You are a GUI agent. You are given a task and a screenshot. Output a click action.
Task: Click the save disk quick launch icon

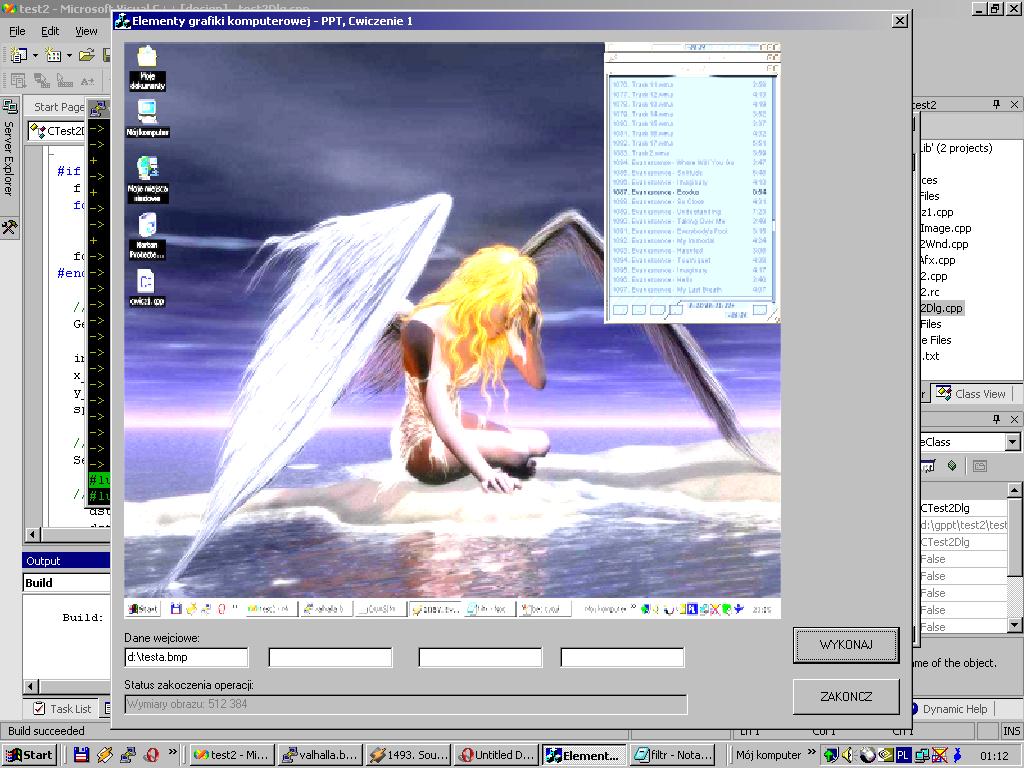tap(82, 755)
